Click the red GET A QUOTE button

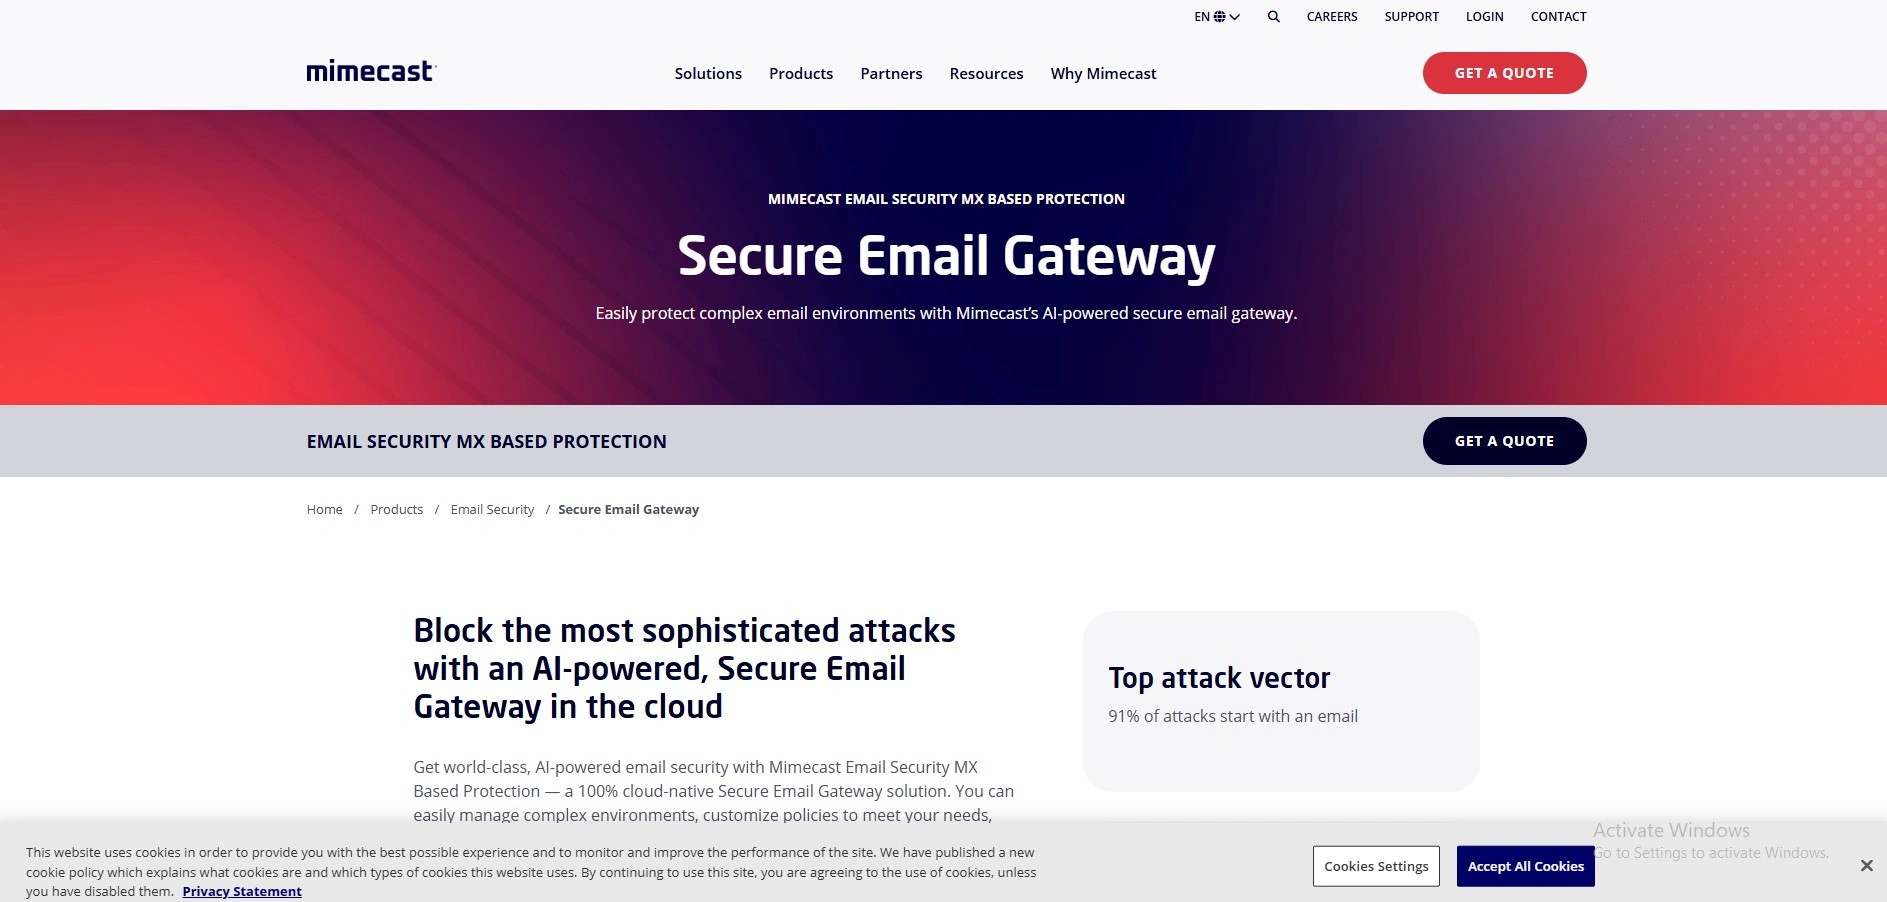[1504, 73]
